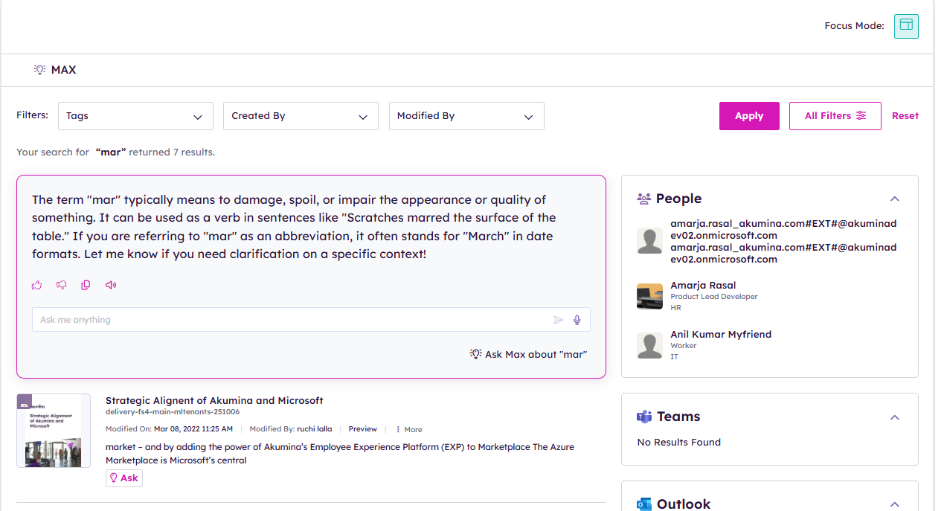Open the All Filters panel
936x511 pixels.
[835, 116]
